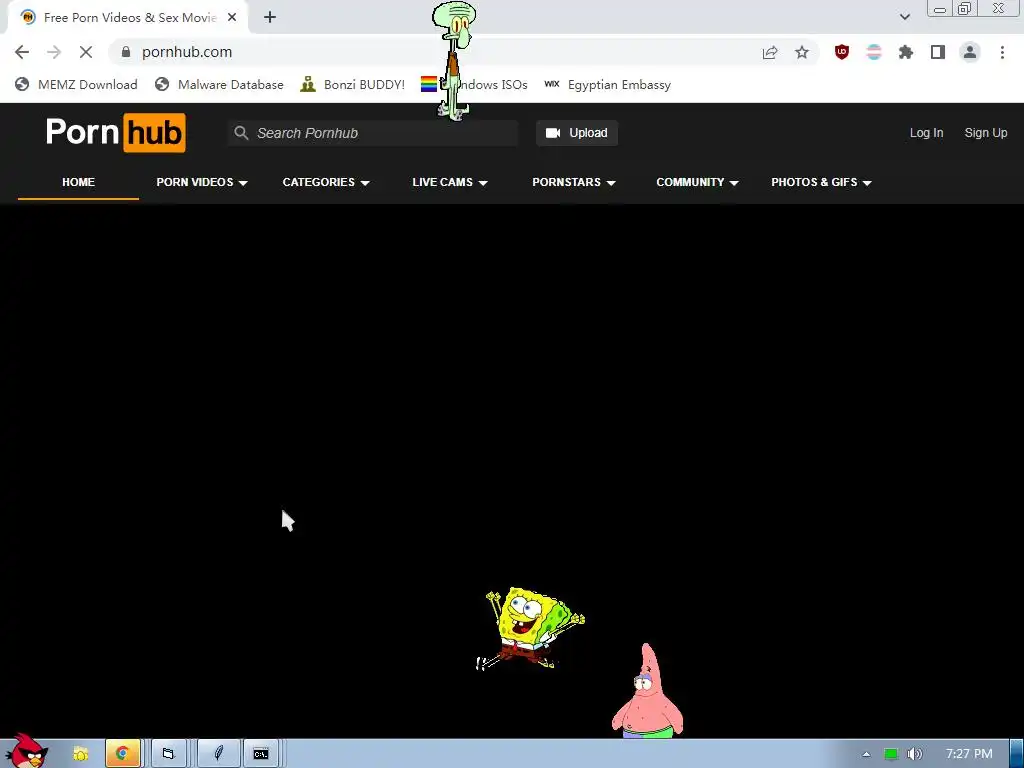Expand the COMMUNITY dropdown menu
1024x768 pixels.
point(697,182)
